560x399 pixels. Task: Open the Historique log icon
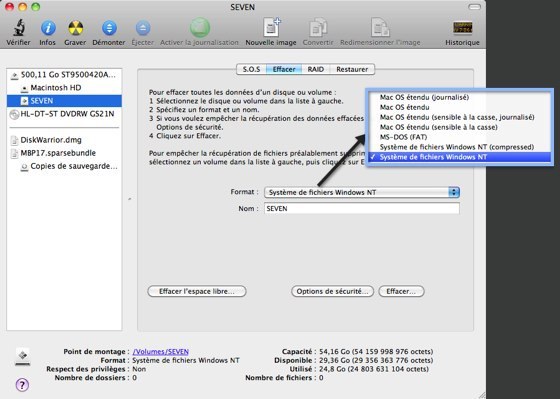point(462,28)
